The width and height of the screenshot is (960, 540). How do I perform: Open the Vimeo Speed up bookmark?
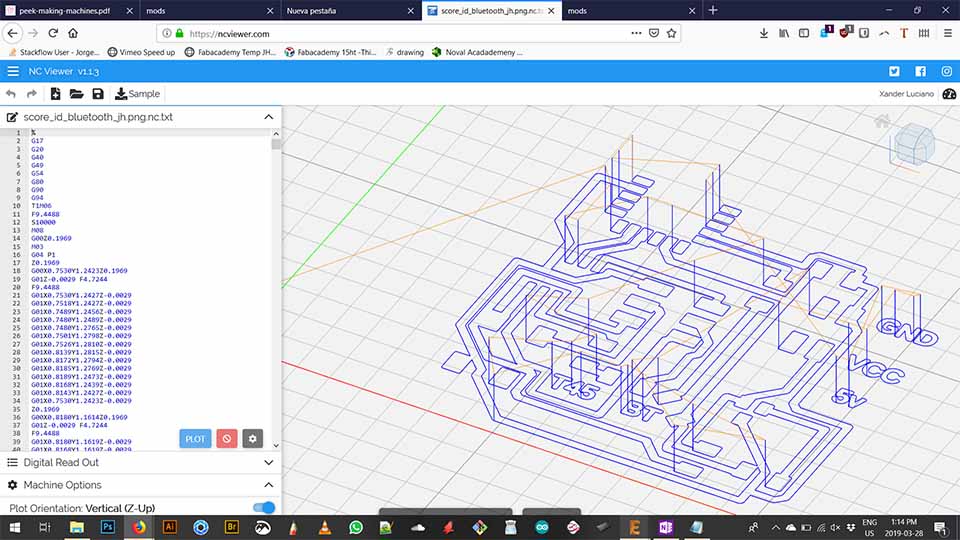pos(141,52)
